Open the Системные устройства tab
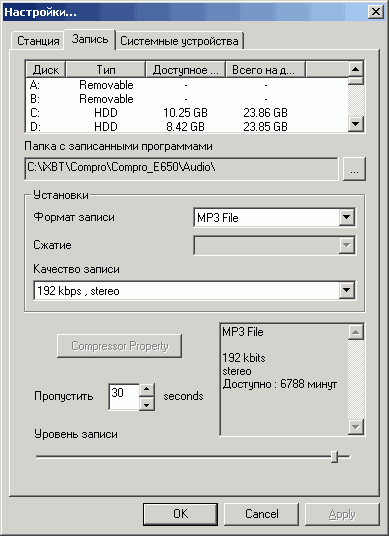The image size is (389, 536). coord(179,41)
